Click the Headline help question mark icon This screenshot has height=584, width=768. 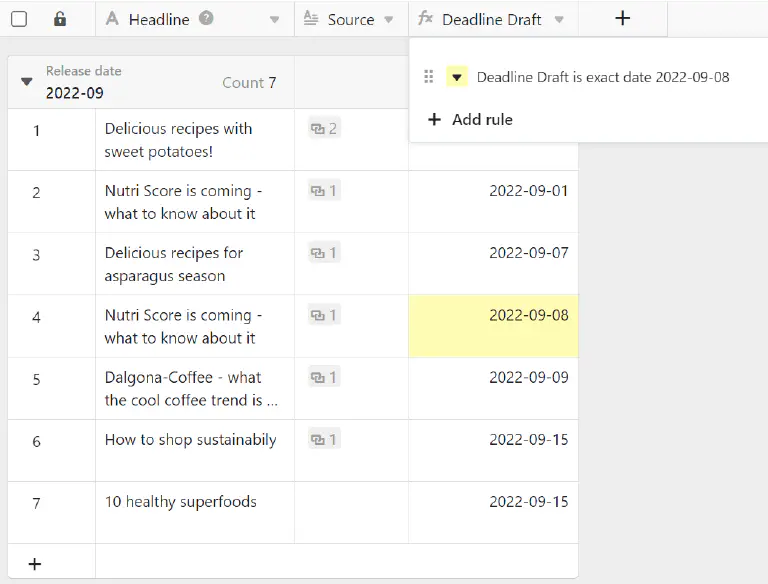pyautogui.click(x=206, y=18)
